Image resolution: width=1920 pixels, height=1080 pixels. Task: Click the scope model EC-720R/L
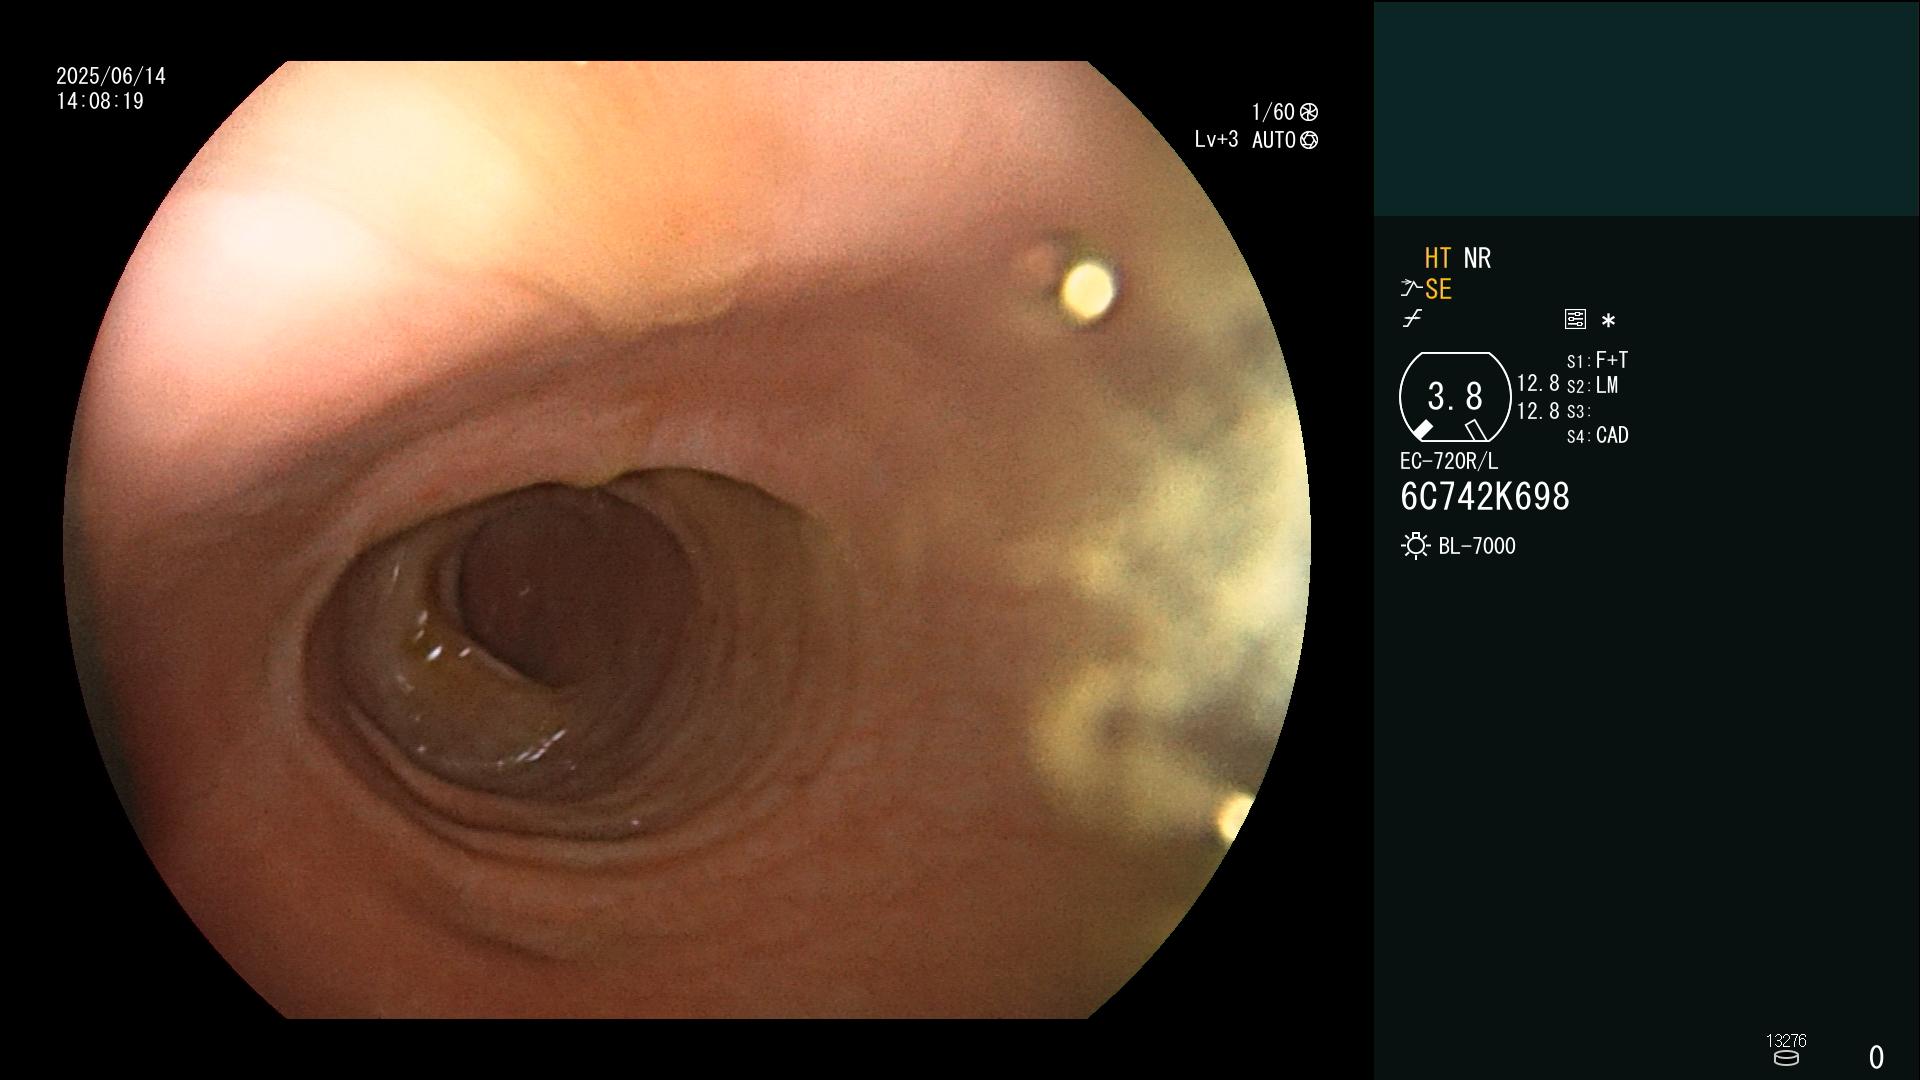[1449, 462]
